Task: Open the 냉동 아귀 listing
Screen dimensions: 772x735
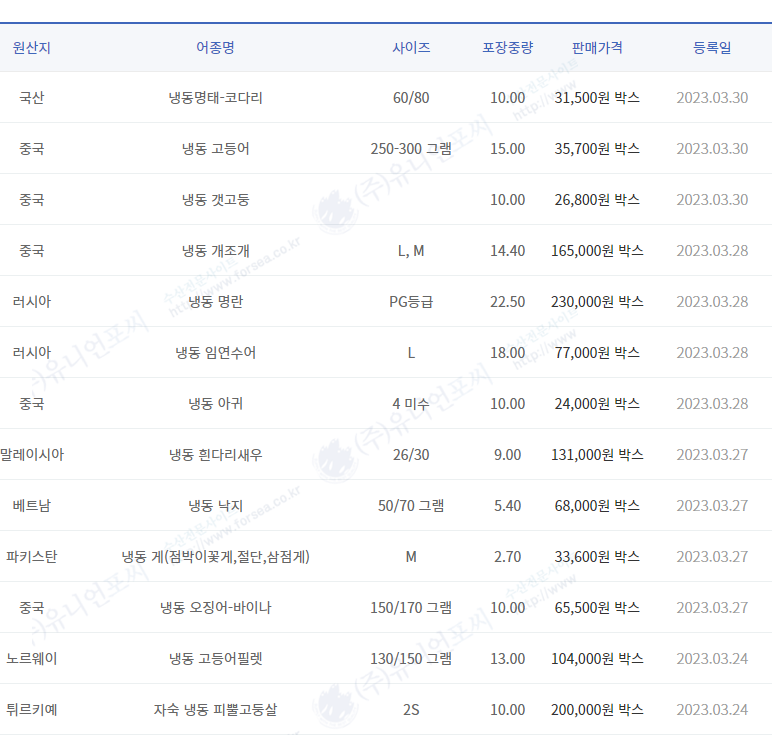Action: point(215,404)
